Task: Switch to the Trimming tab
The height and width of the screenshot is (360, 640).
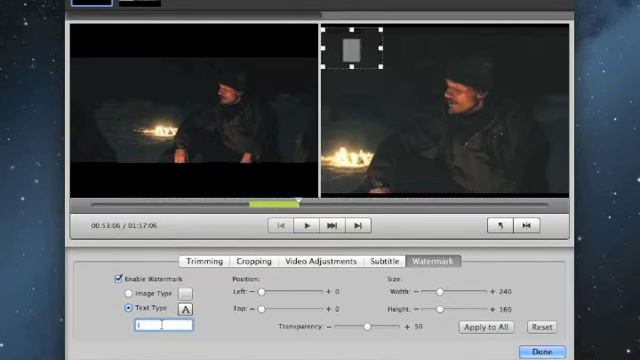Action: (x=204, y=261)
